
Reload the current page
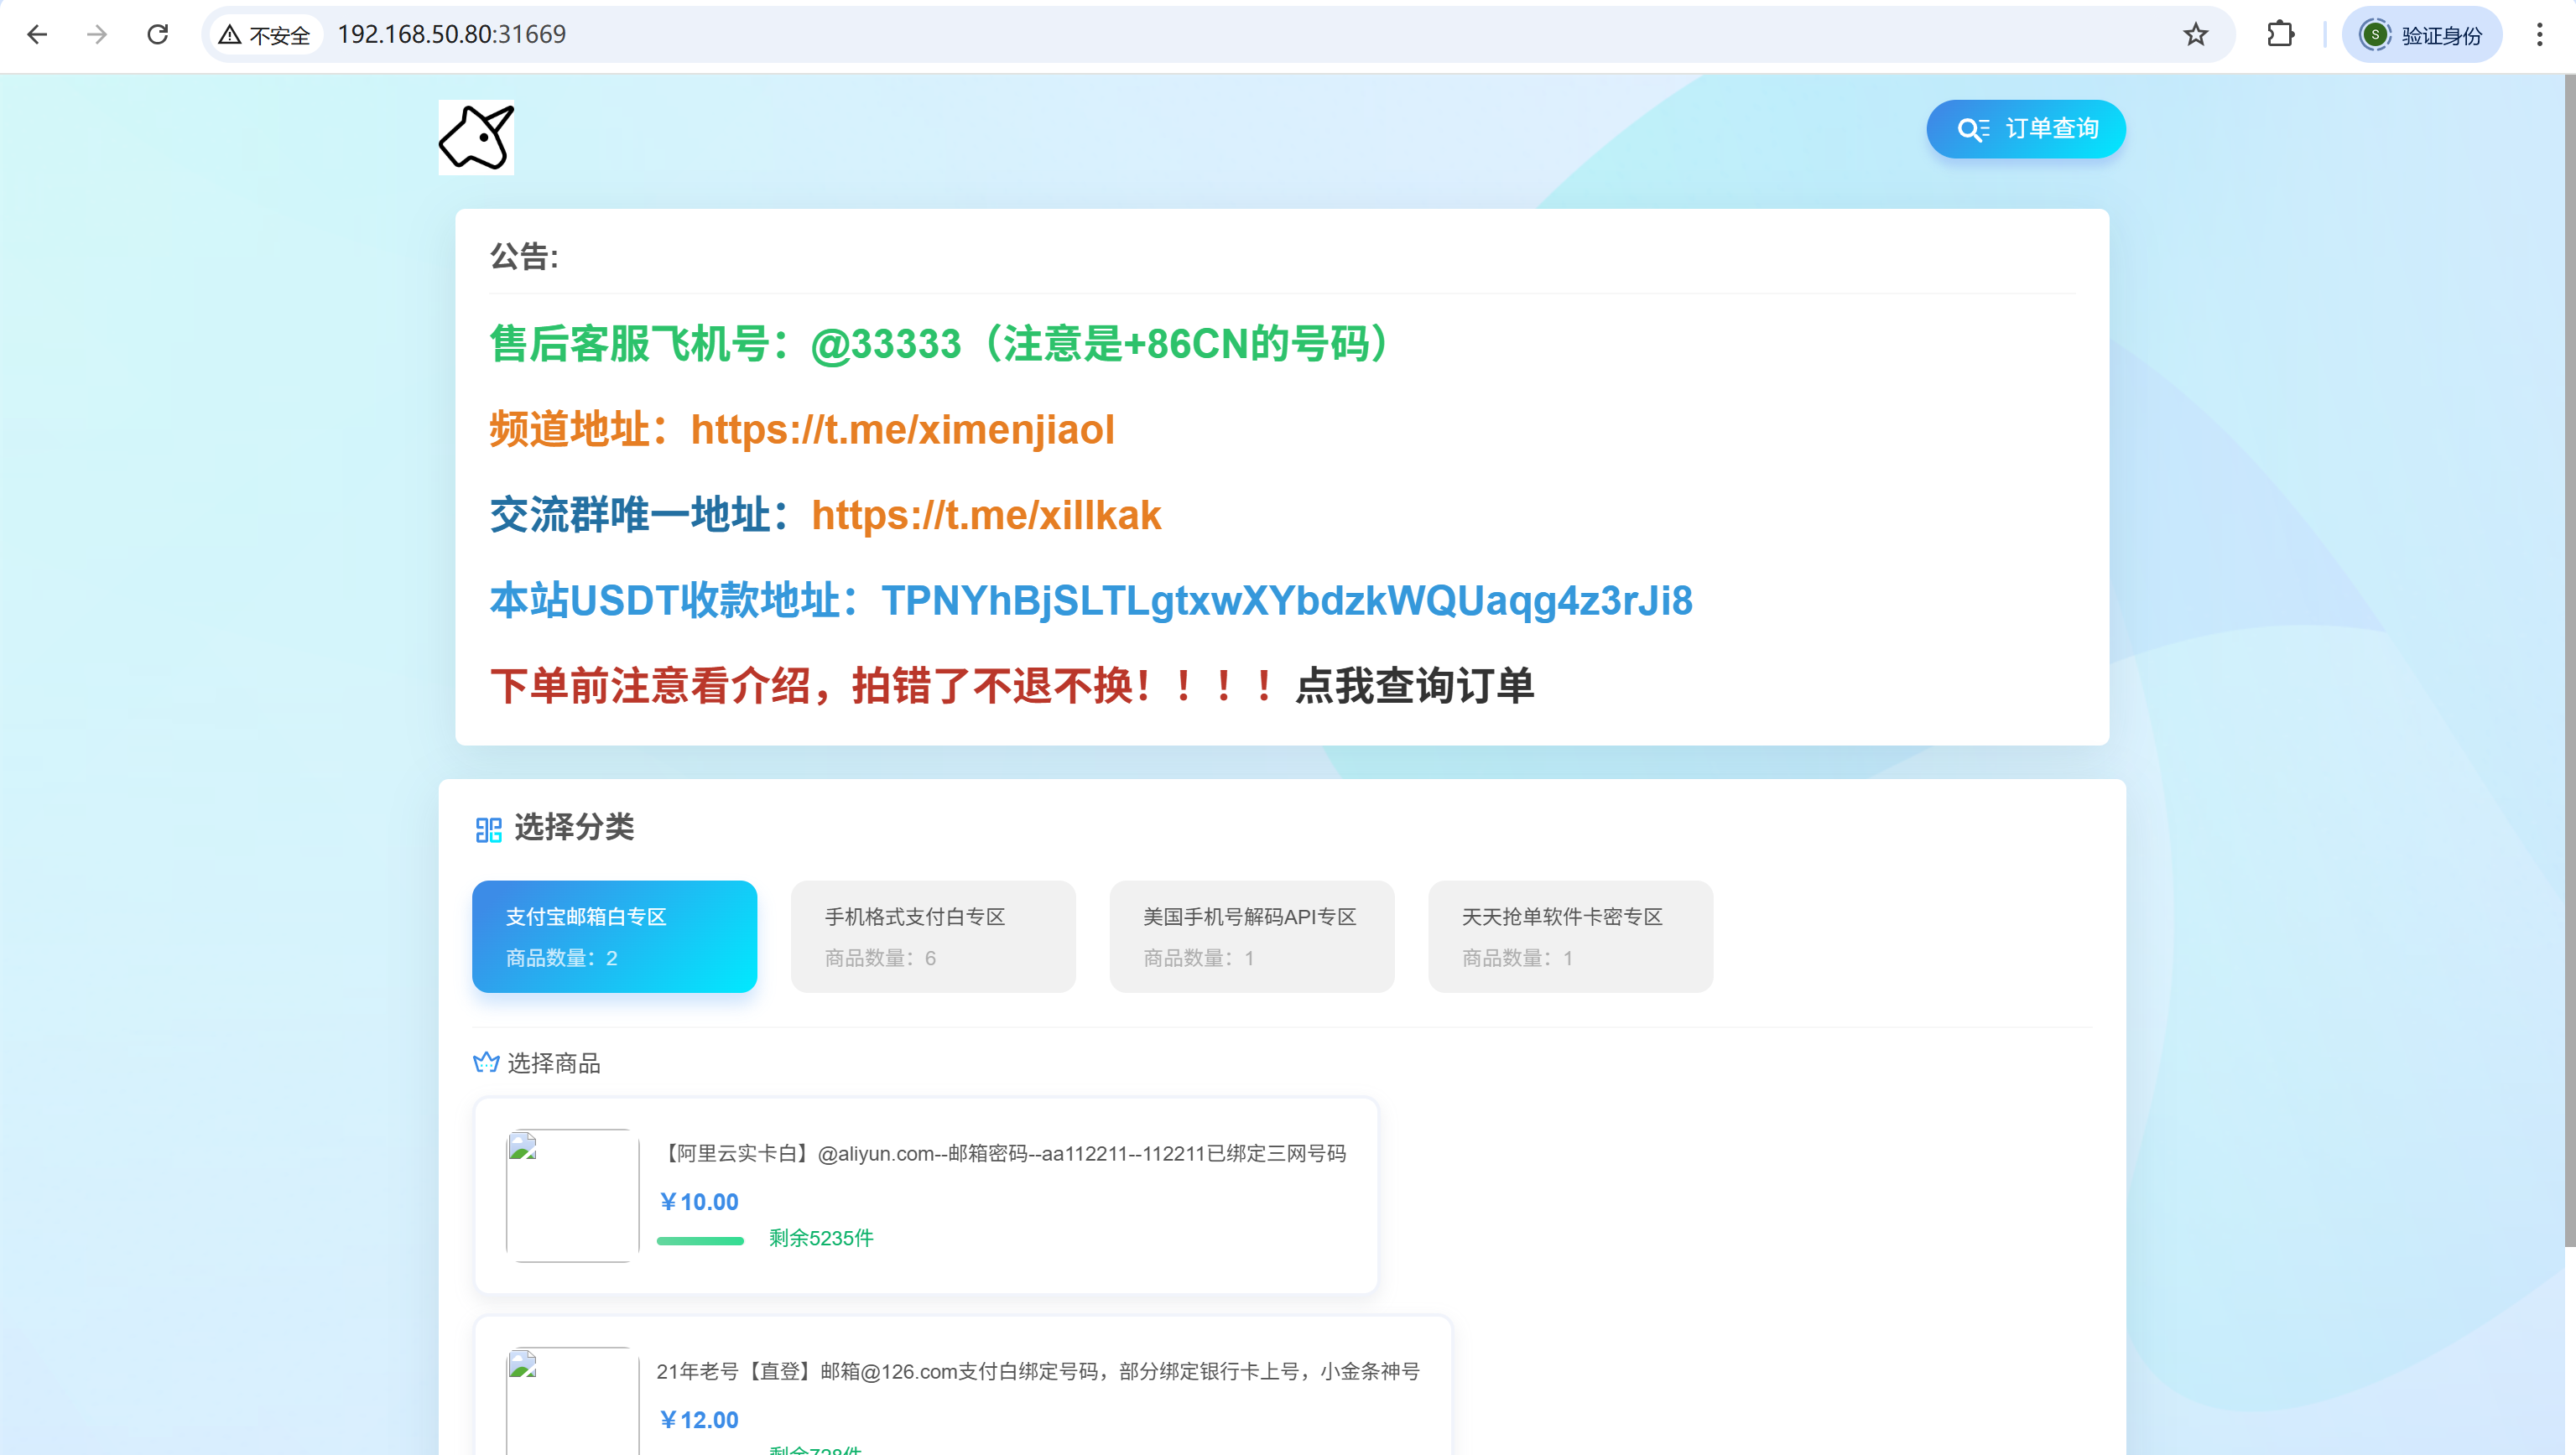[158, 35]
